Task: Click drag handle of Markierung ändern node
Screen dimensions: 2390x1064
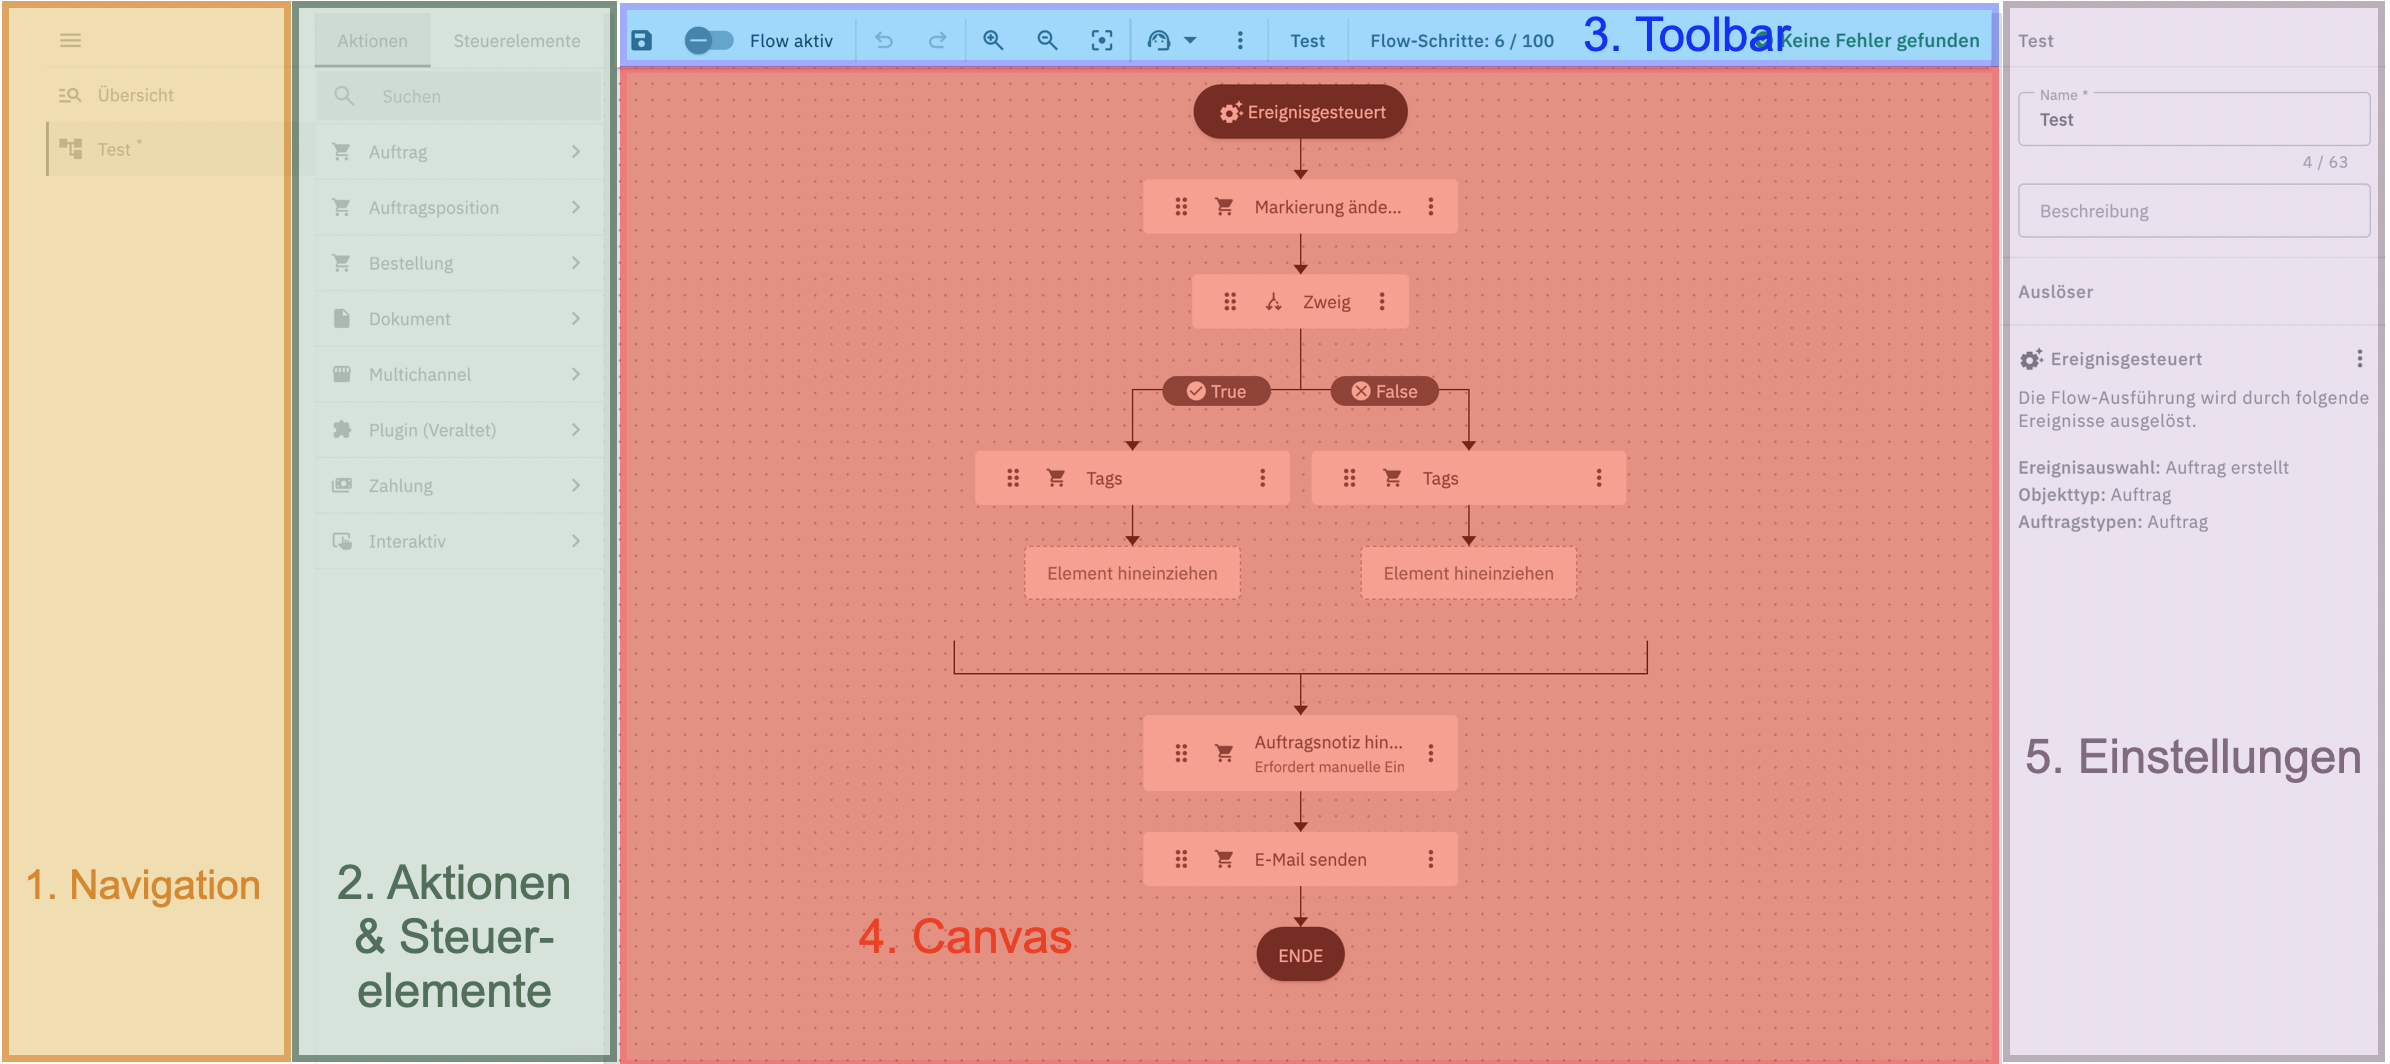Action: tap(1181, 207)
